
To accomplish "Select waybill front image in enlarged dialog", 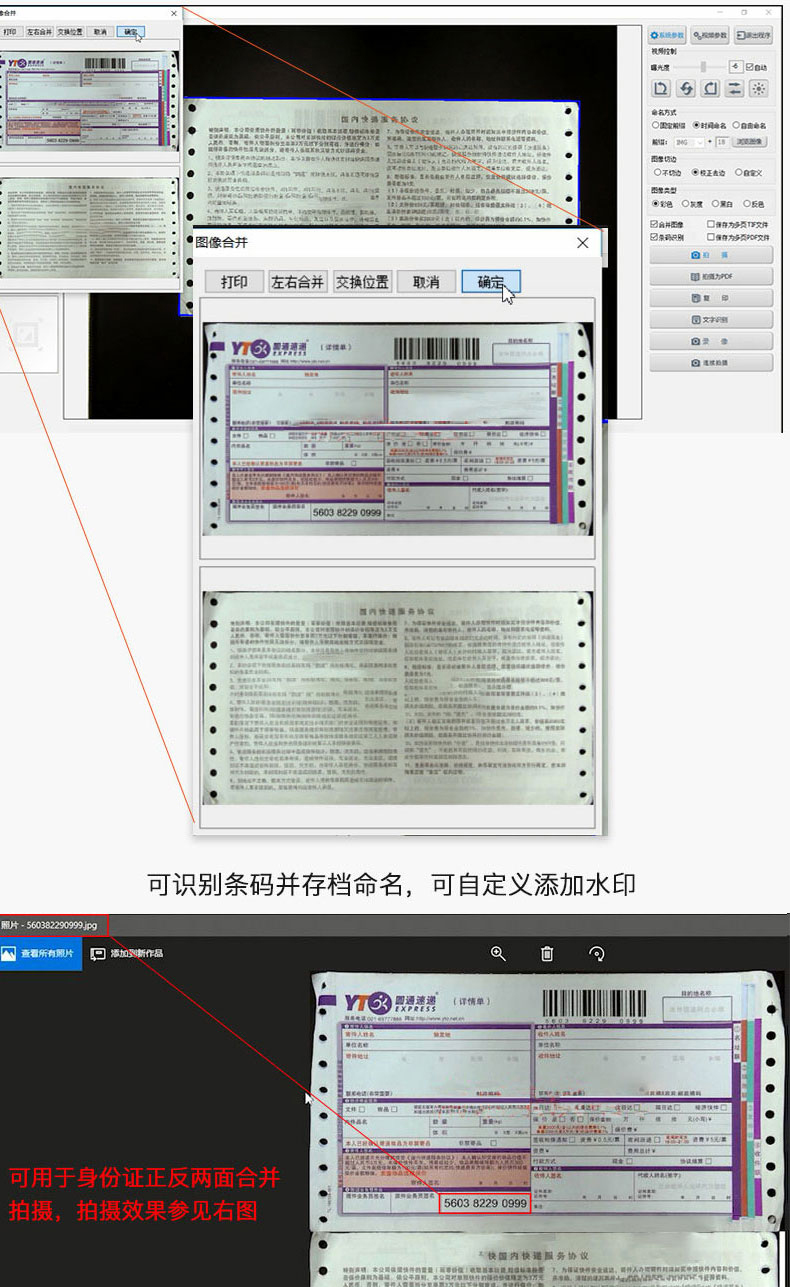I will pyautogui.click(x=397, y=428).
